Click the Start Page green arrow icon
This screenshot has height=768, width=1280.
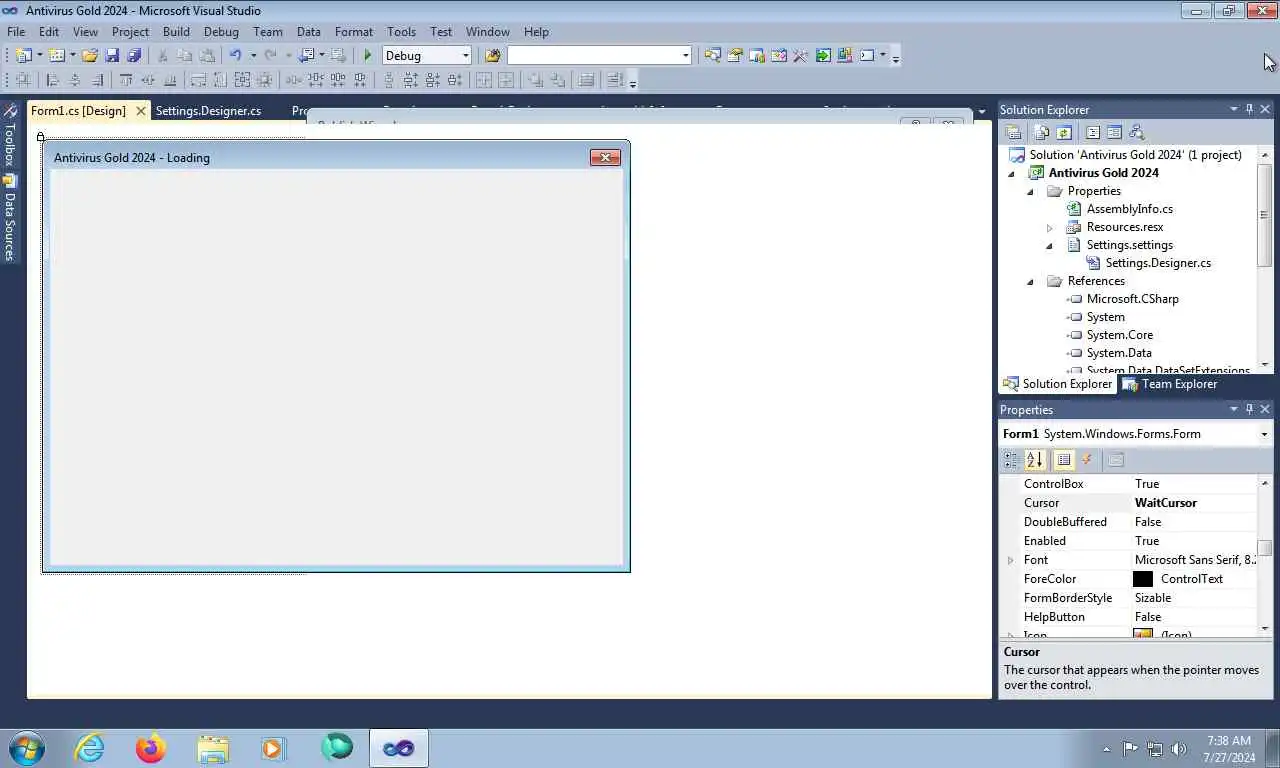tap(822, 56)
